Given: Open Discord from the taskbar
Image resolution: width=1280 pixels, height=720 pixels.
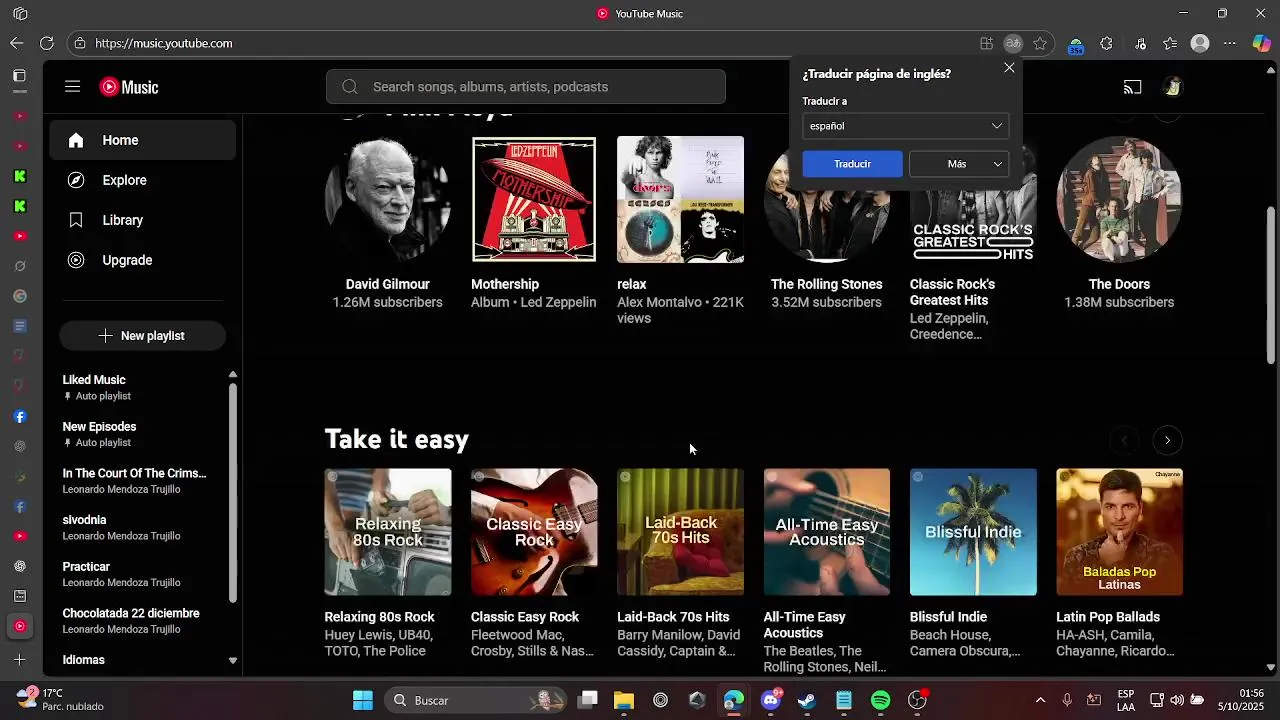Looking at the screenshot, I should pyautogui.click(x=770, y=700).
